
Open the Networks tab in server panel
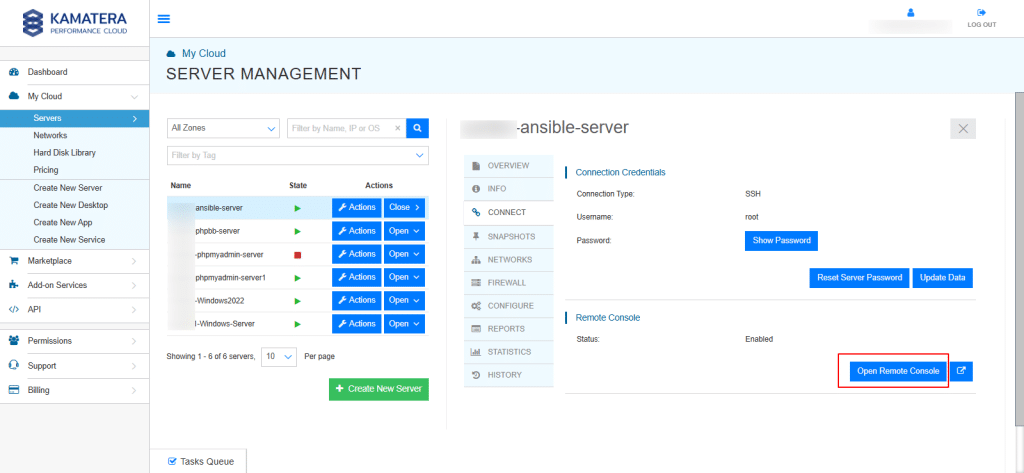point(508,260)
